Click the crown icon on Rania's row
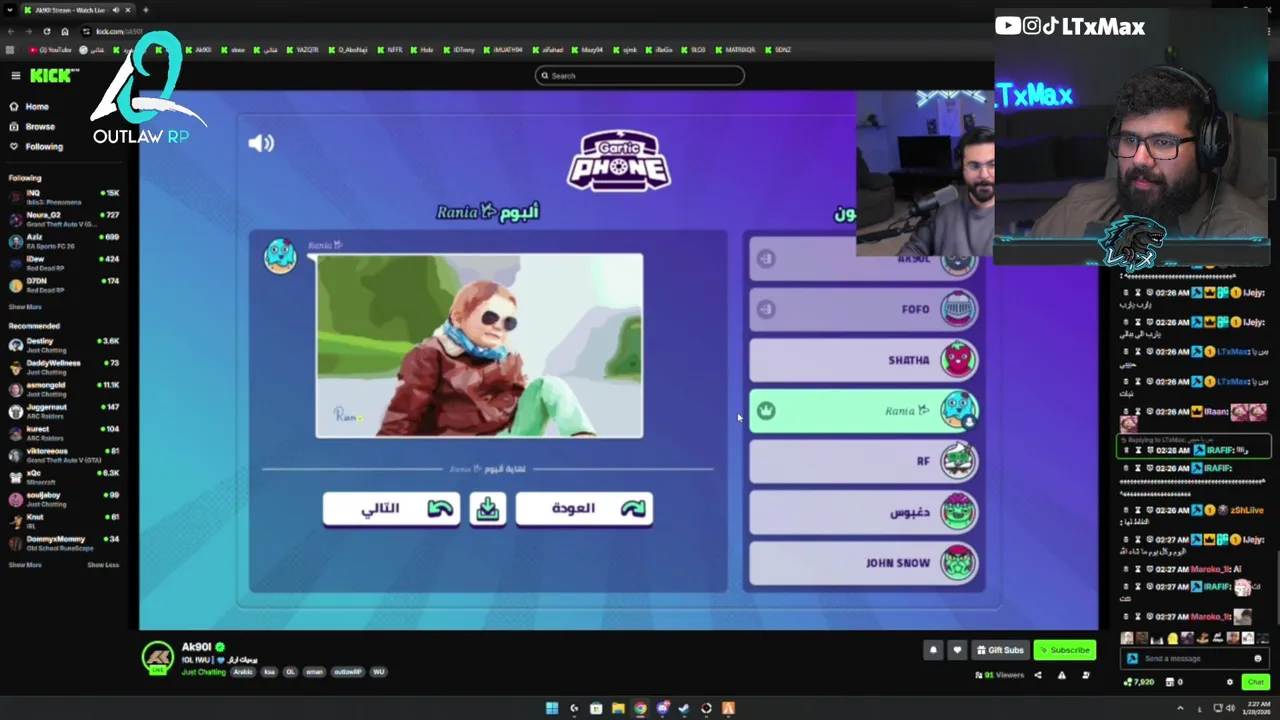The width and height of the screenshot is (1280, 720). (766, 411)
